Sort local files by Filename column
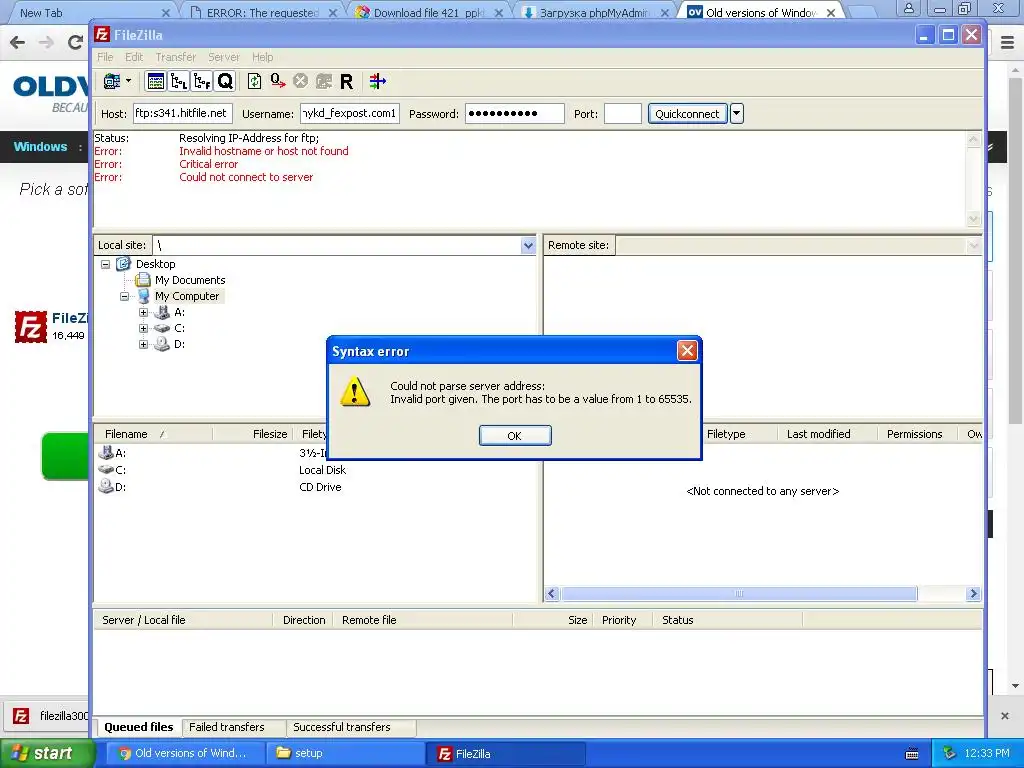This screenshot has height=768, width=1024. point(153,434)
